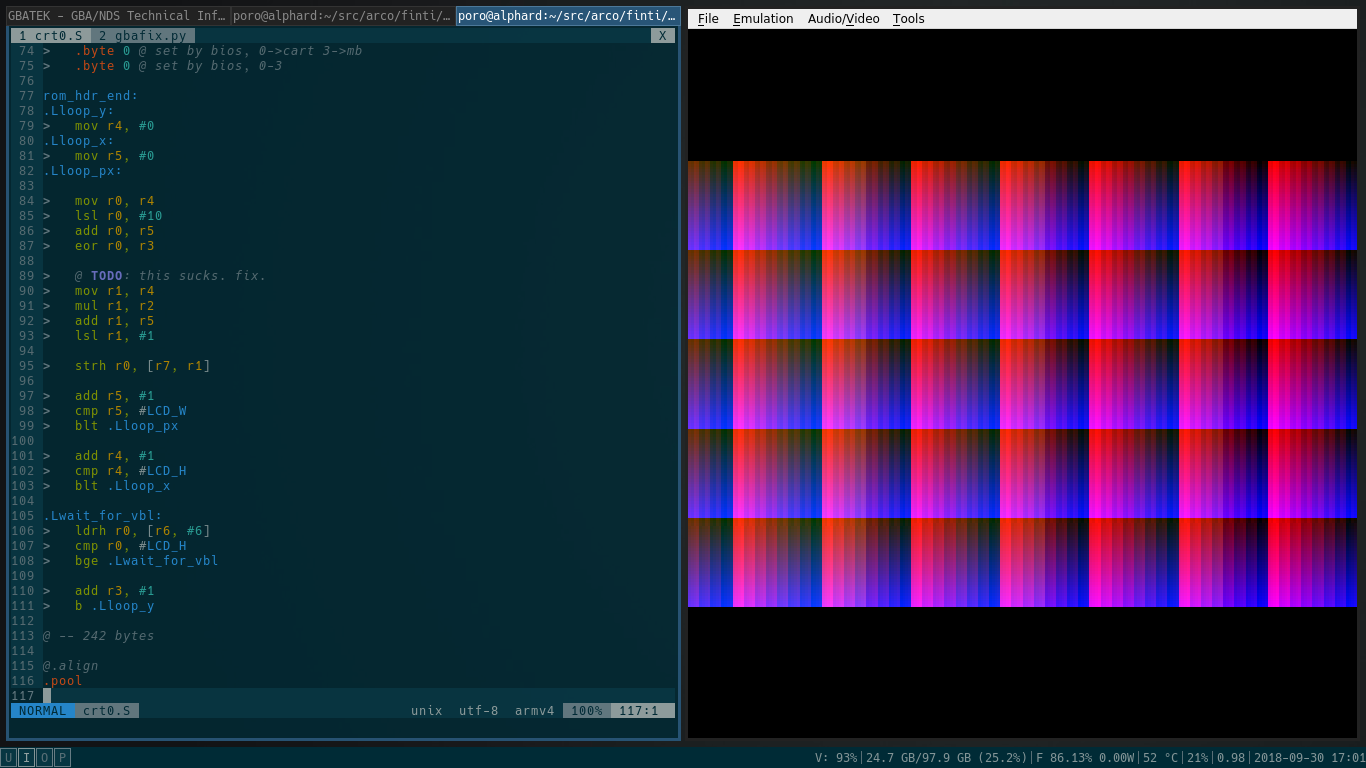Click the crt0.S filename in vim statusline
Screen dimensions: 1366x768
[x=107, y=710]
